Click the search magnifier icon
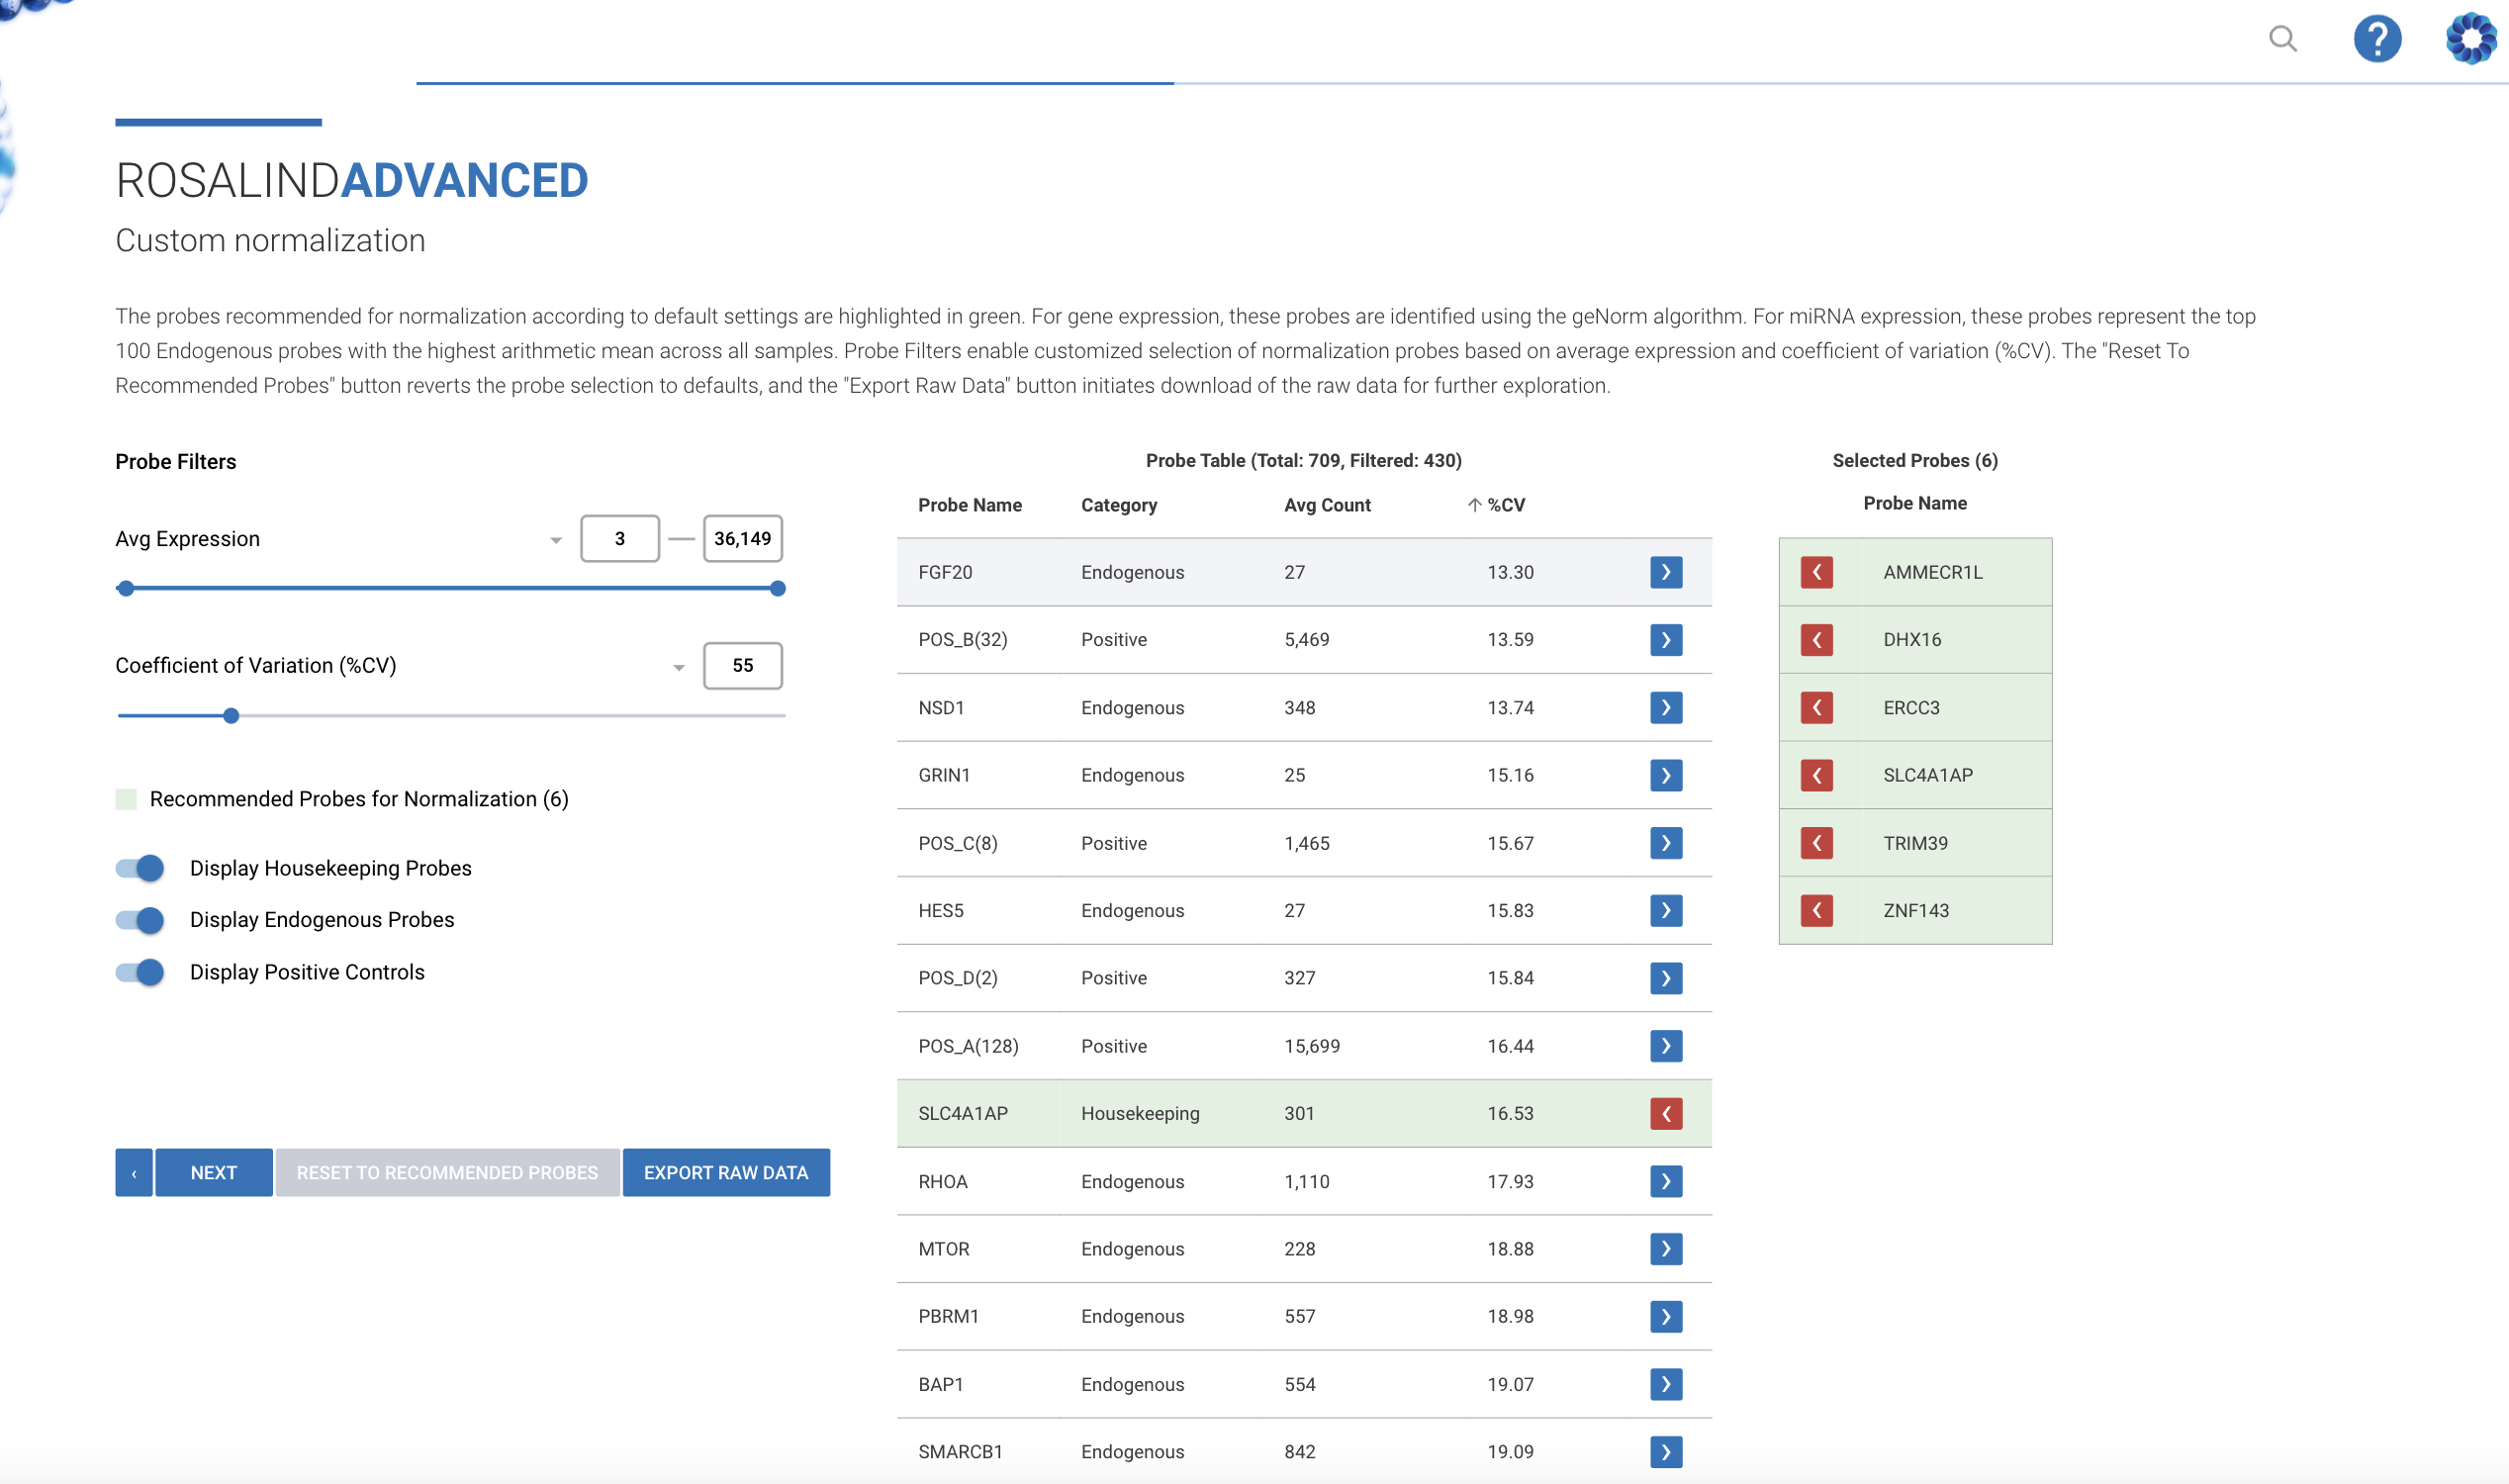The image size is (2509, 1484). pos(2282,39)
